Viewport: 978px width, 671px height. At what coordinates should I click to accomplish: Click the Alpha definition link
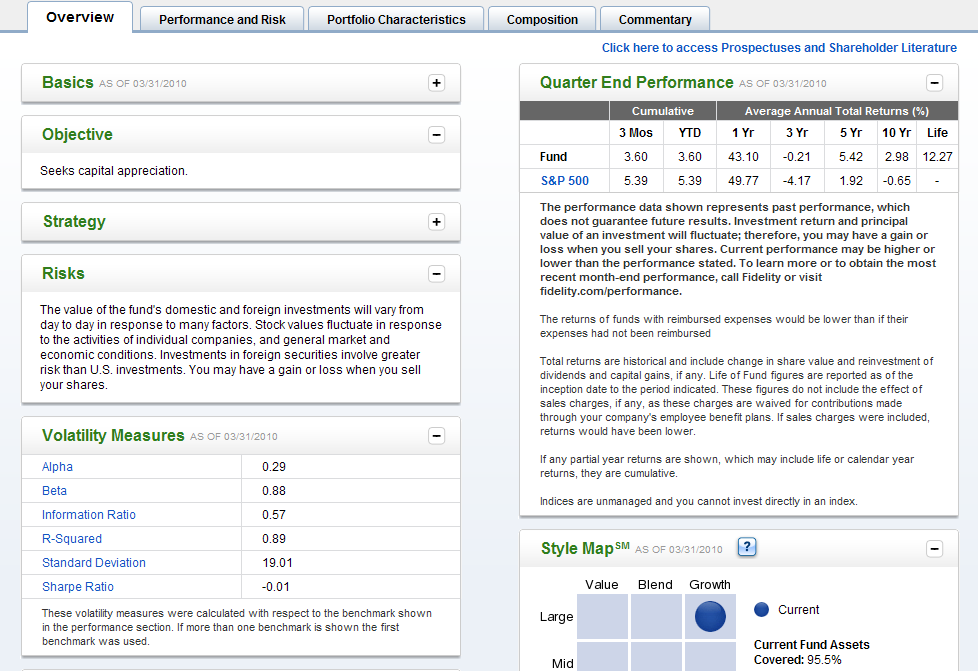pyautogui.click(x=57, y=467)
